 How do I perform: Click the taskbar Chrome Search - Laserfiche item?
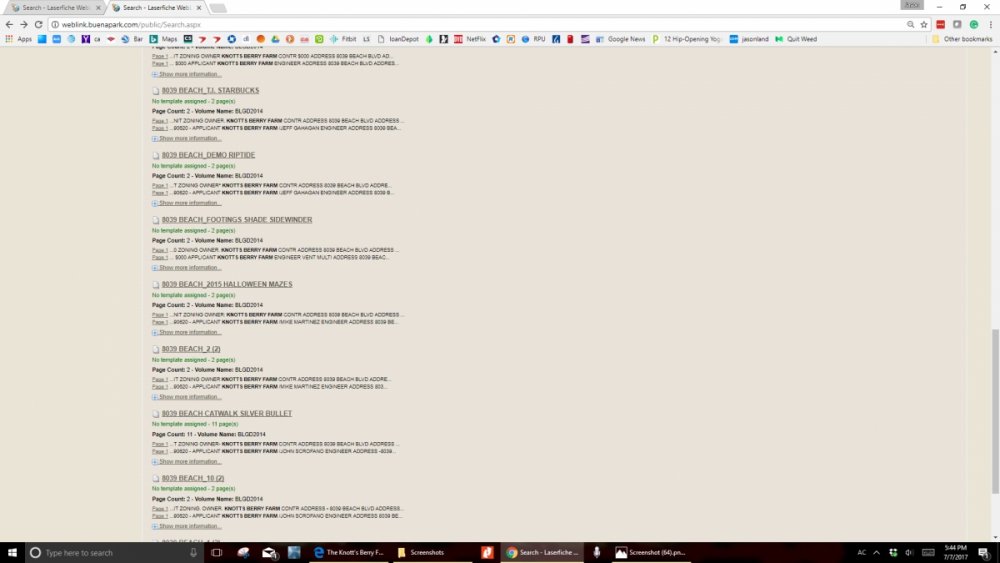click(x=542, y=552)
